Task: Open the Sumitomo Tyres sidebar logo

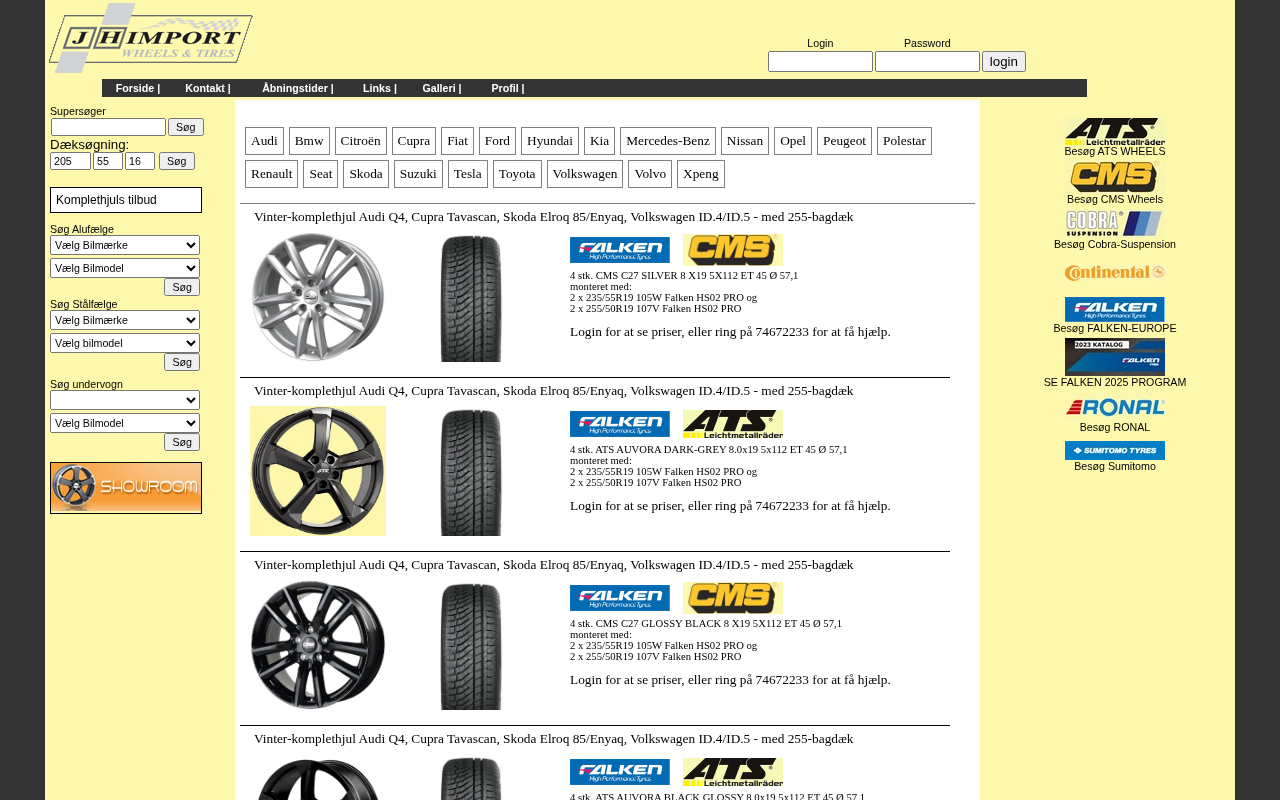Action: [x=1115, y=450]
